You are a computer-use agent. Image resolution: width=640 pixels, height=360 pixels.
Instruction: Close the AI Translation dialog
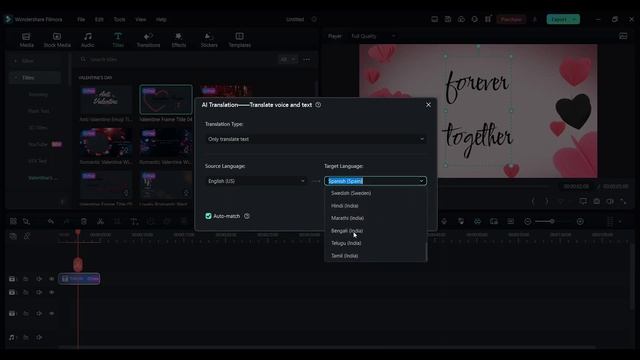428,105
